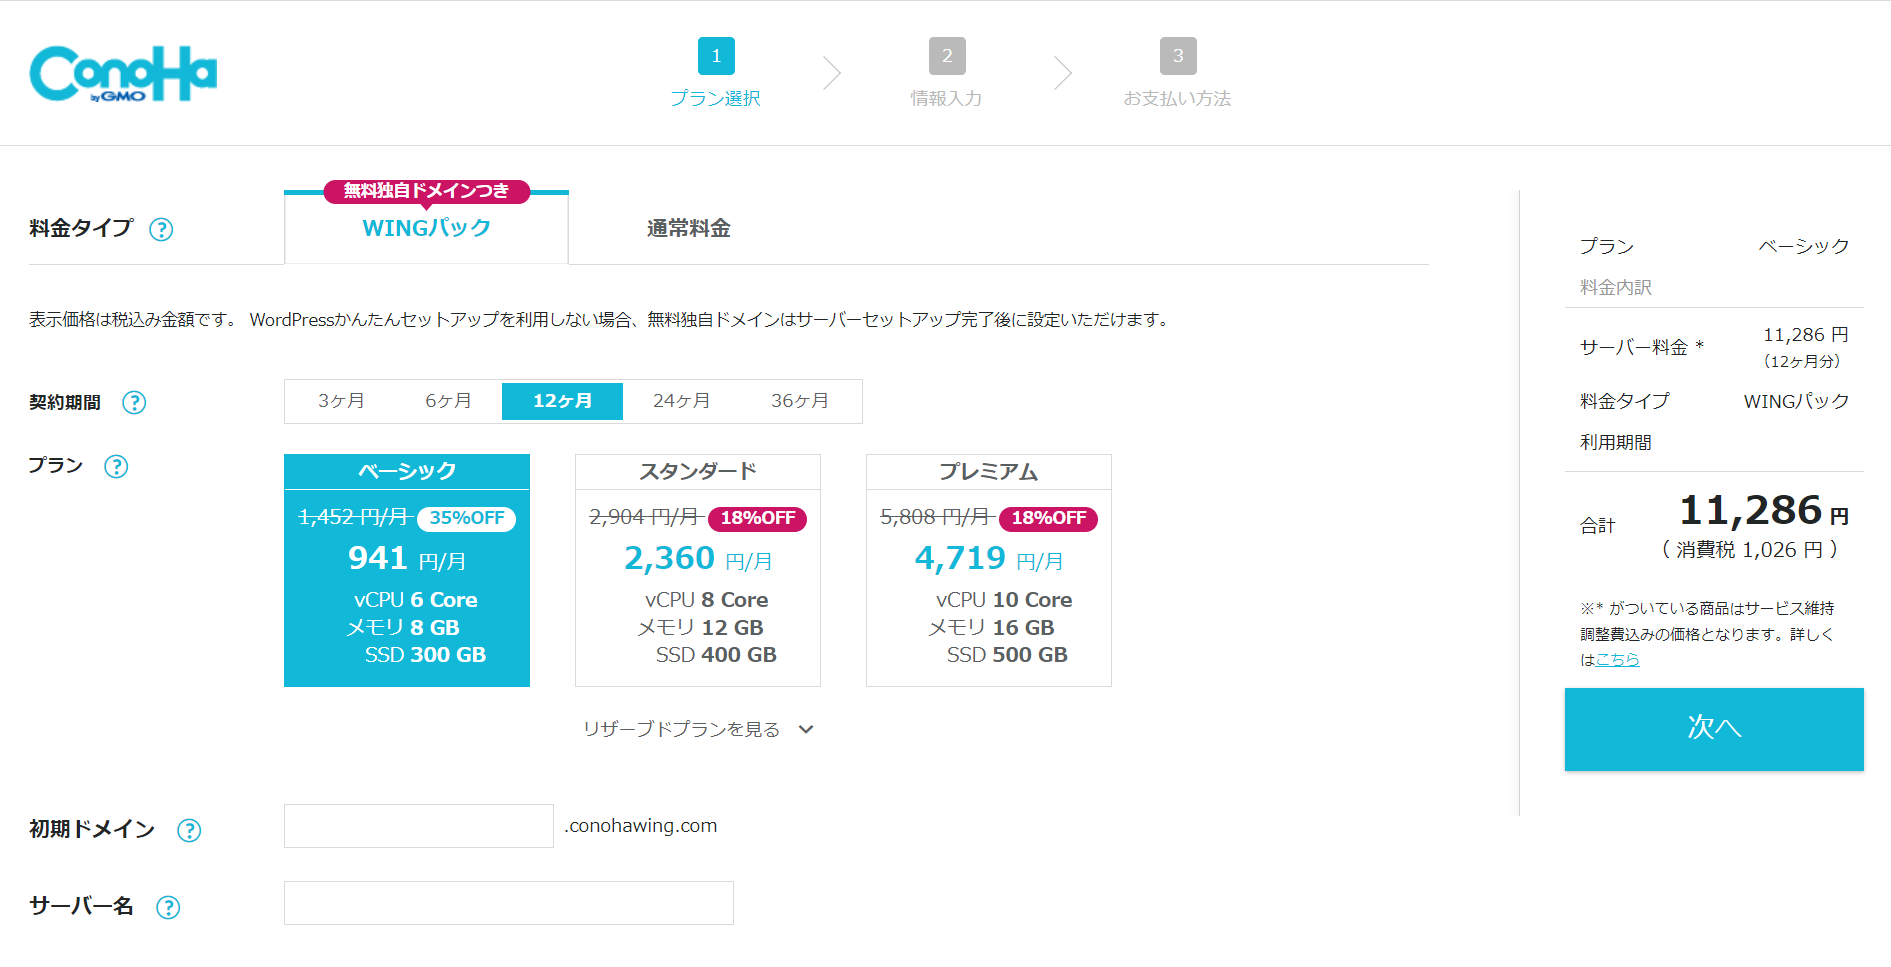The height and width of the screenshot is (967, 1891).
Task: Open help icon beside プラン label
Action: tap(116, 466)
